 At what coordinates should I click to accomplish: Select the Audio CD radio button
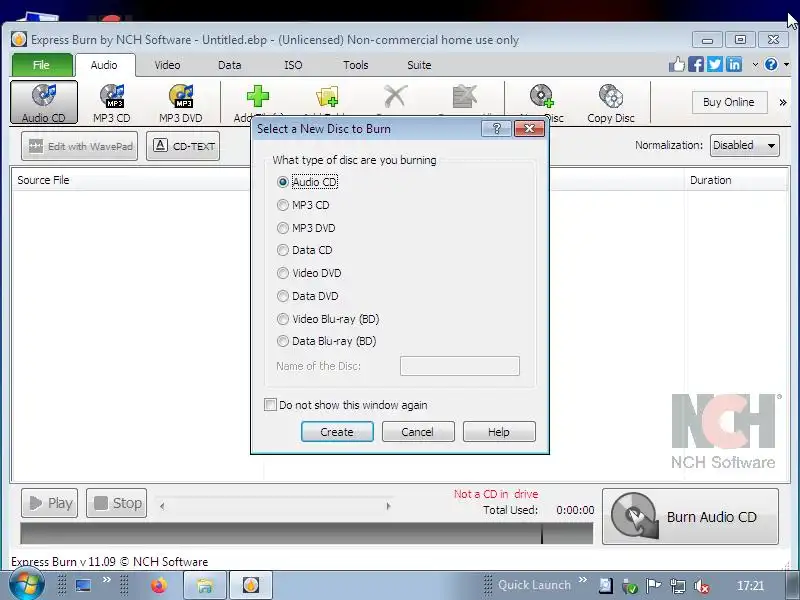coord(283,182)
